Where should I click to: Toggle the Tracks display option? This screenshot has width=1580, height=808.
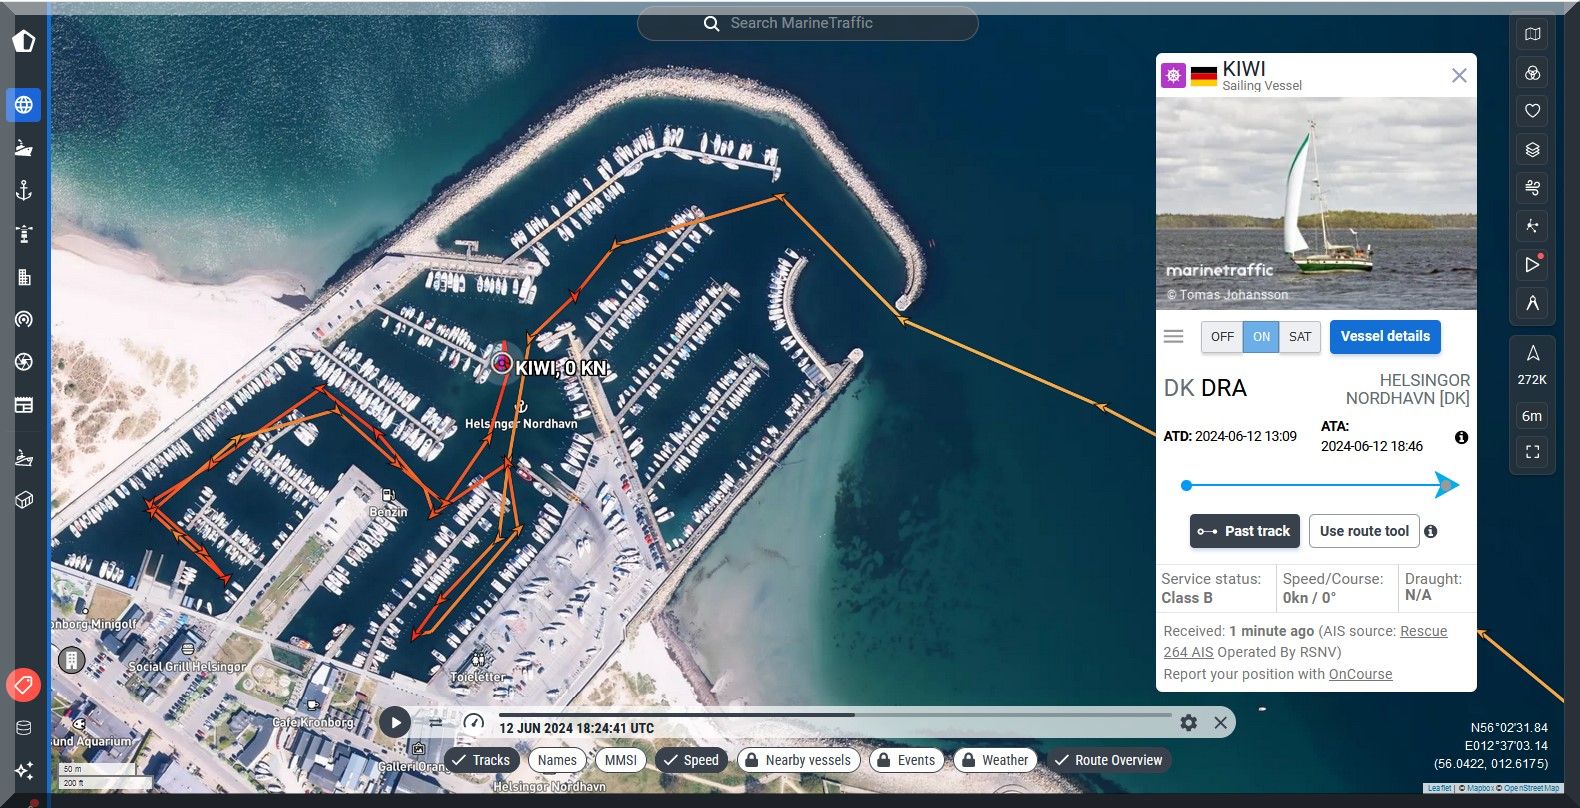coord(481,760)
